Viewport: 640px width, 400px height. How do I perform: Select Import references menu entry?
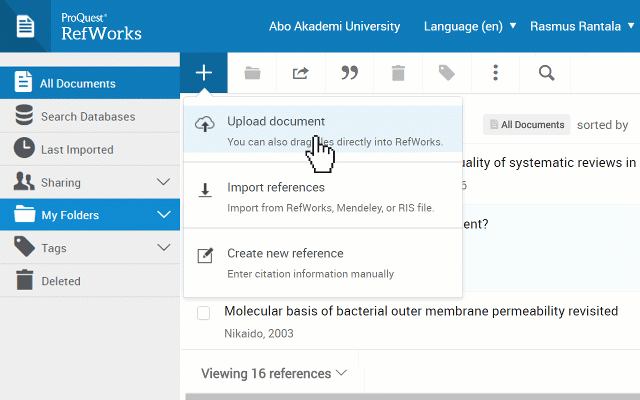point(323,196)
